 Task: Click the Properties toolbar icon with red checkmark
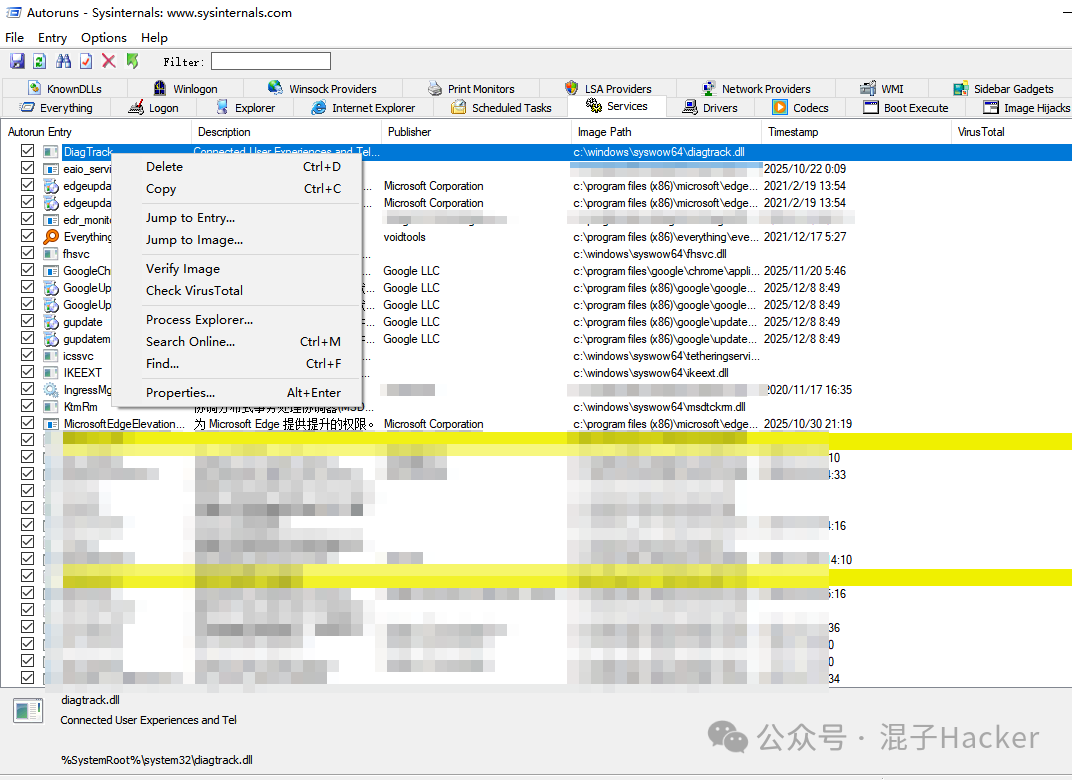[x=86, y=62]
